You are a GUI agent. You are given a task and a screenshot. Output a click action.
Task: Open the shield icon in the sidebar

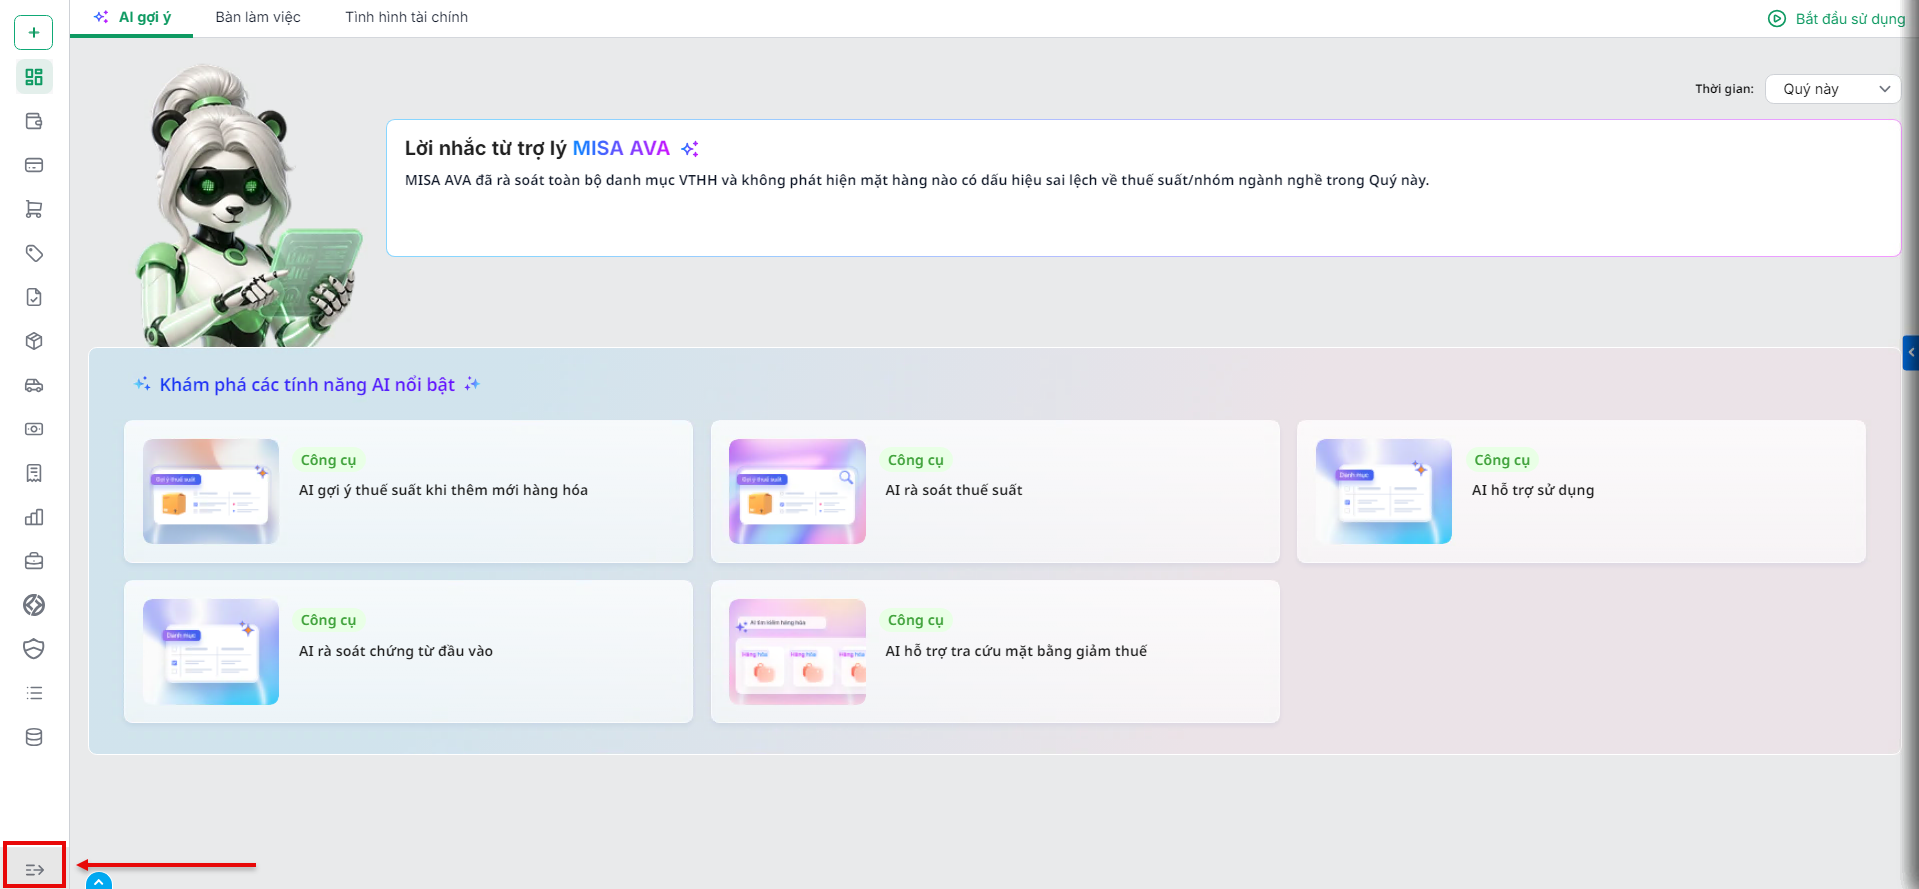(34, 649)
